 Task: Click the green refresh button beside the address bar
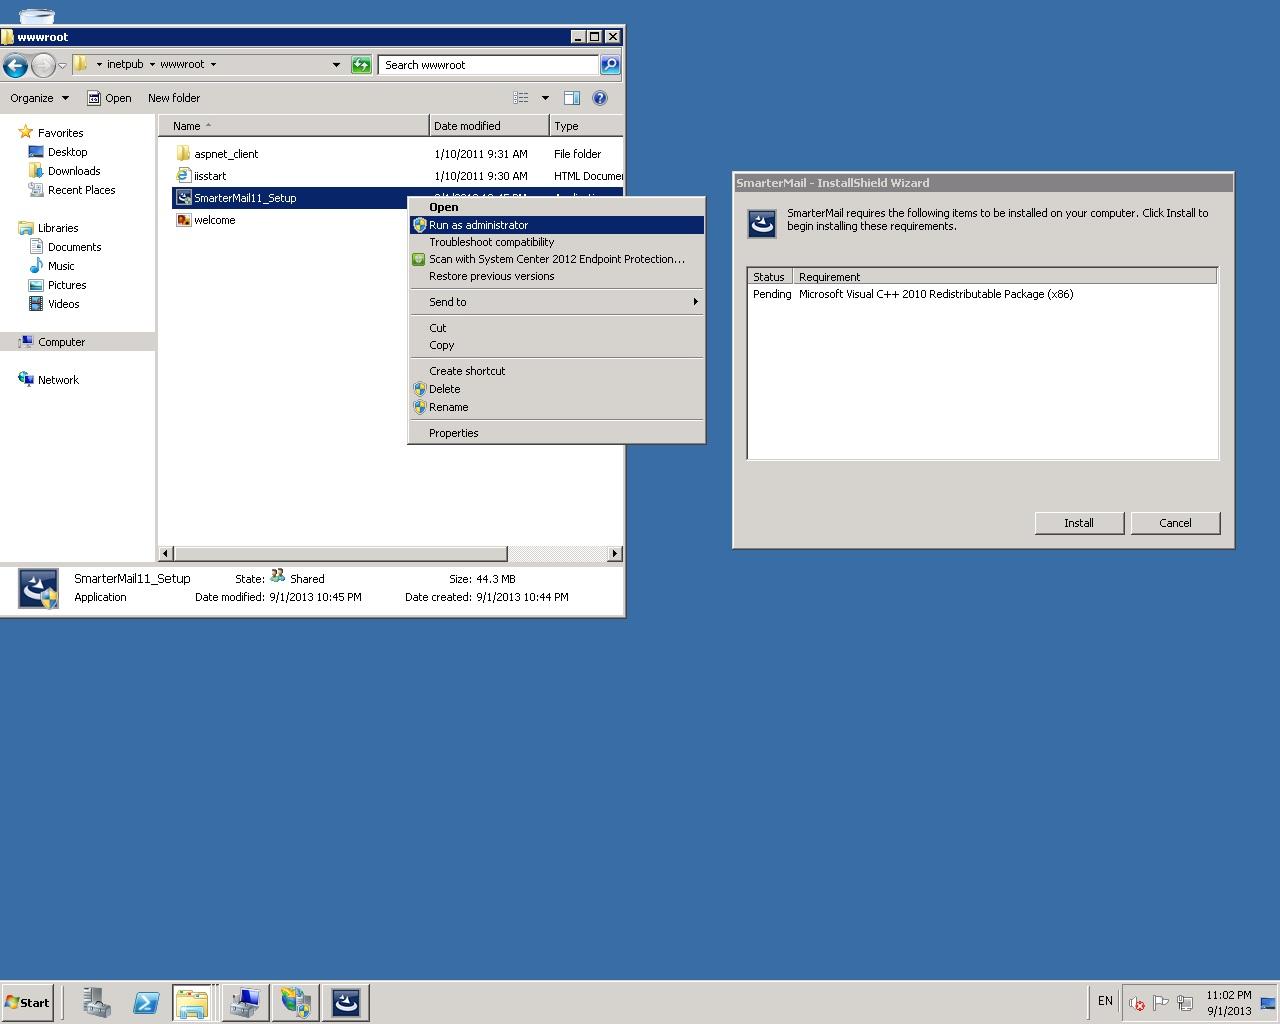[361, 65]
